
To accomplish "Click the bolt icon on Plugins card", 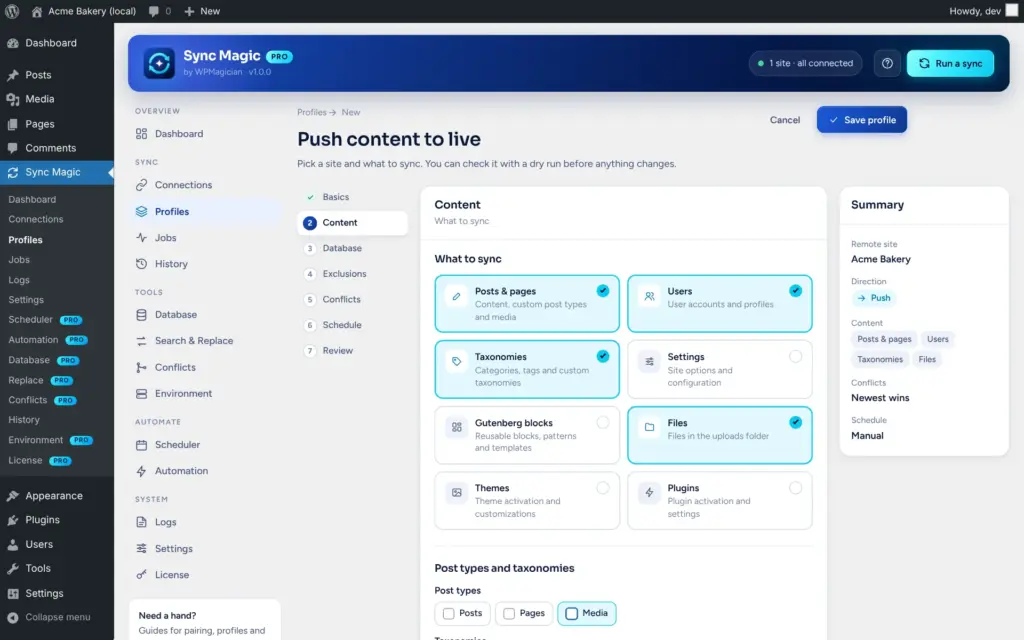I will coord(649,492).
